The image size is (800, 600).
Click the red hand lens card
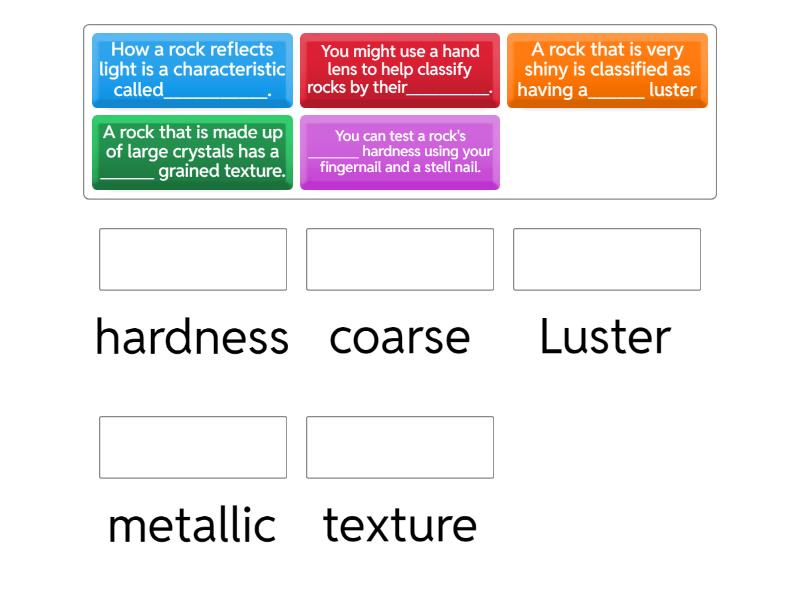pyautogui.click(x=400, y=70)
